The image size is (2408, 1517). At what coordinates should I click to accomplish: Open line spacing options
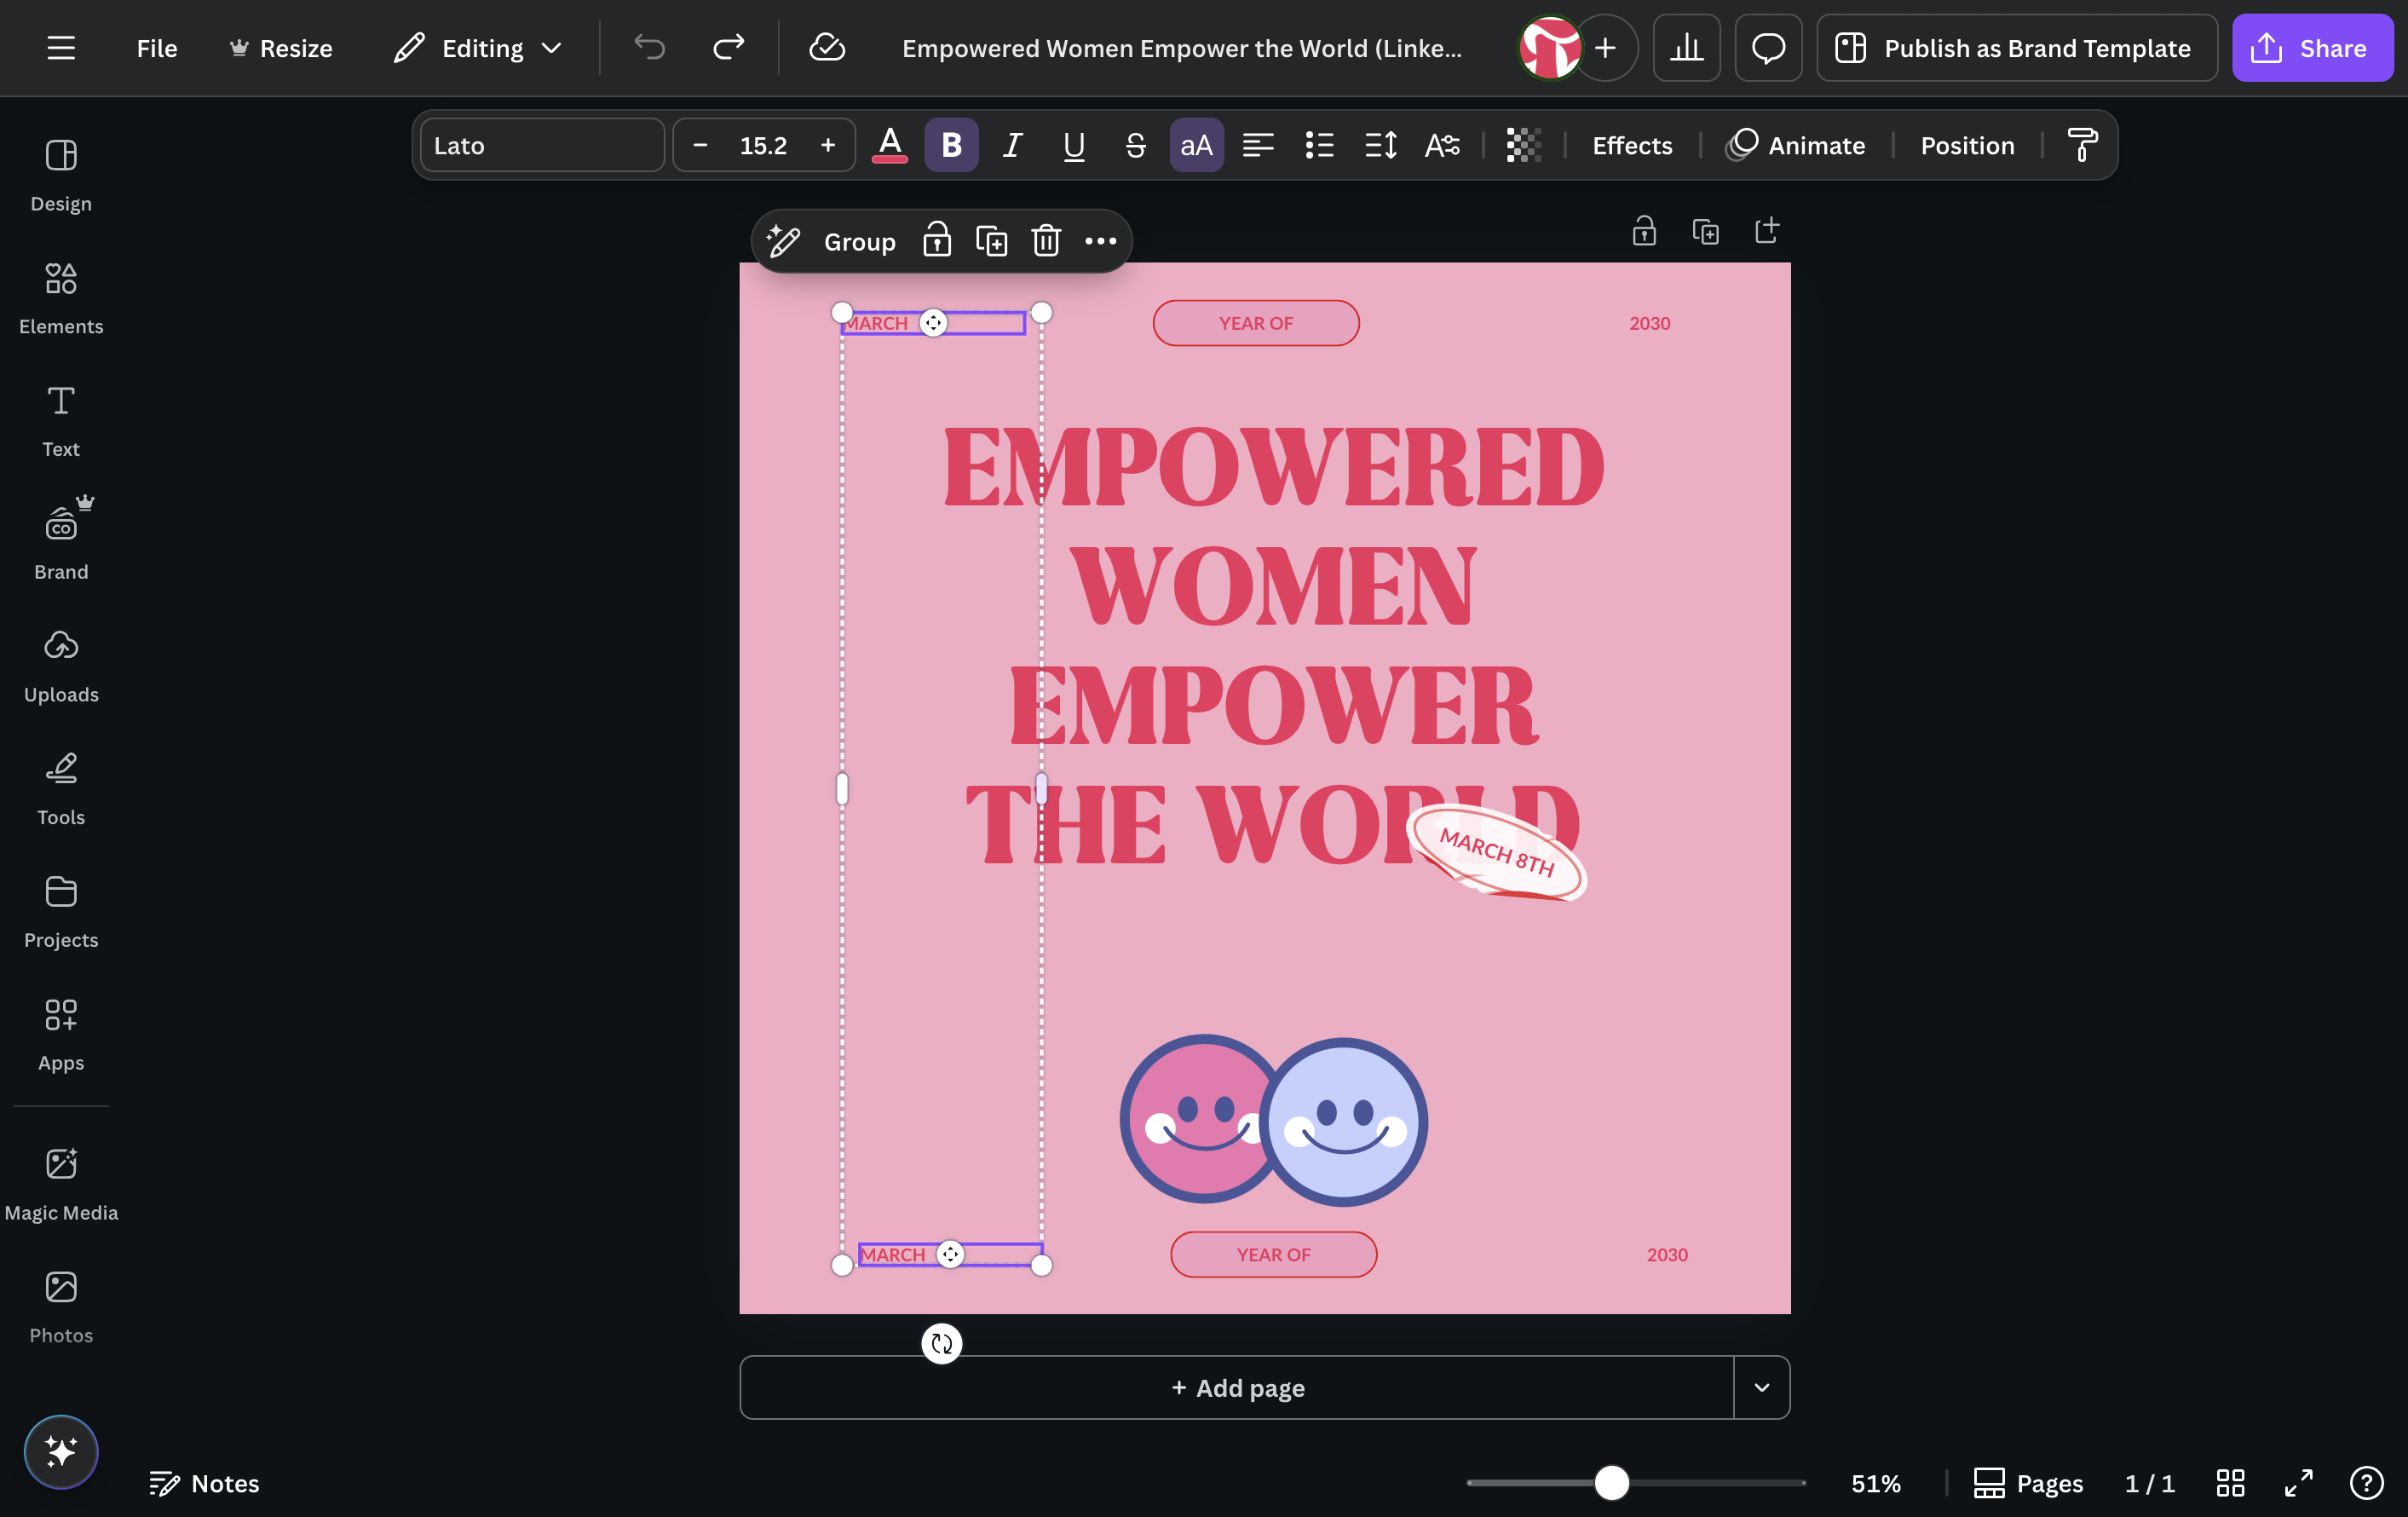pos(1381,146)
